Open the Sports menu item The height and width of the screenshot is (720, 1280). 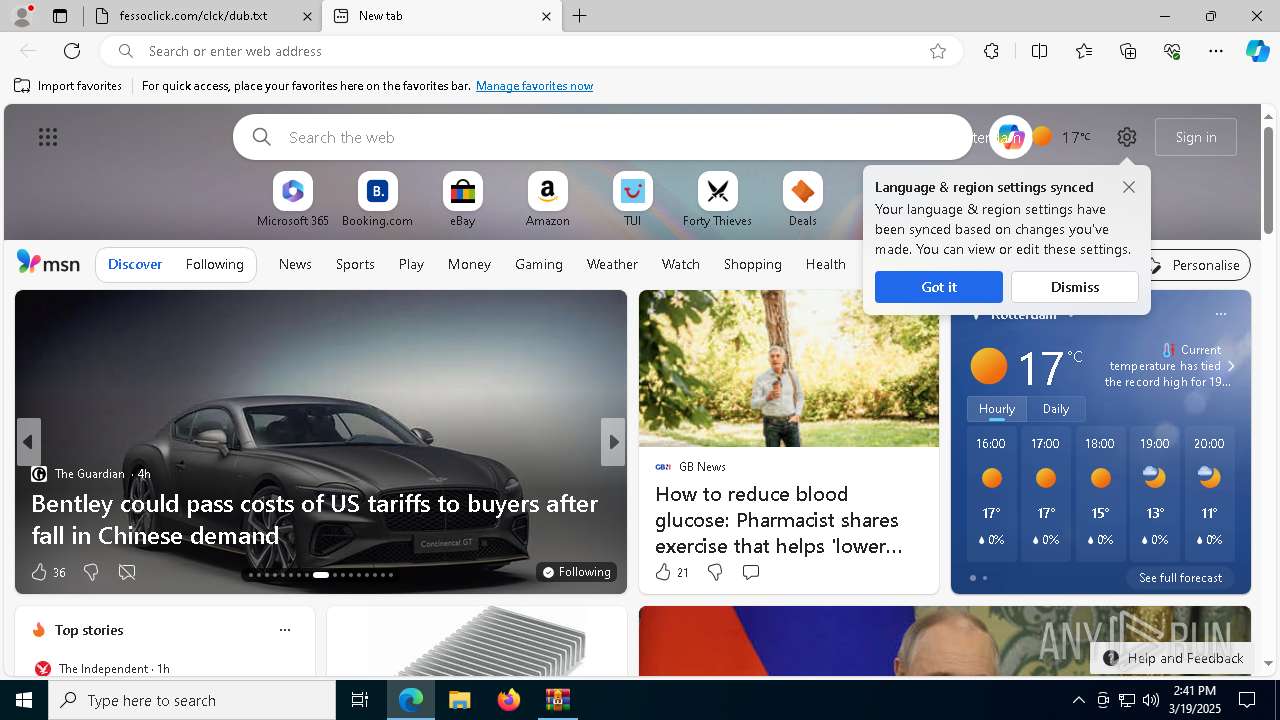[x=355, y=264]
